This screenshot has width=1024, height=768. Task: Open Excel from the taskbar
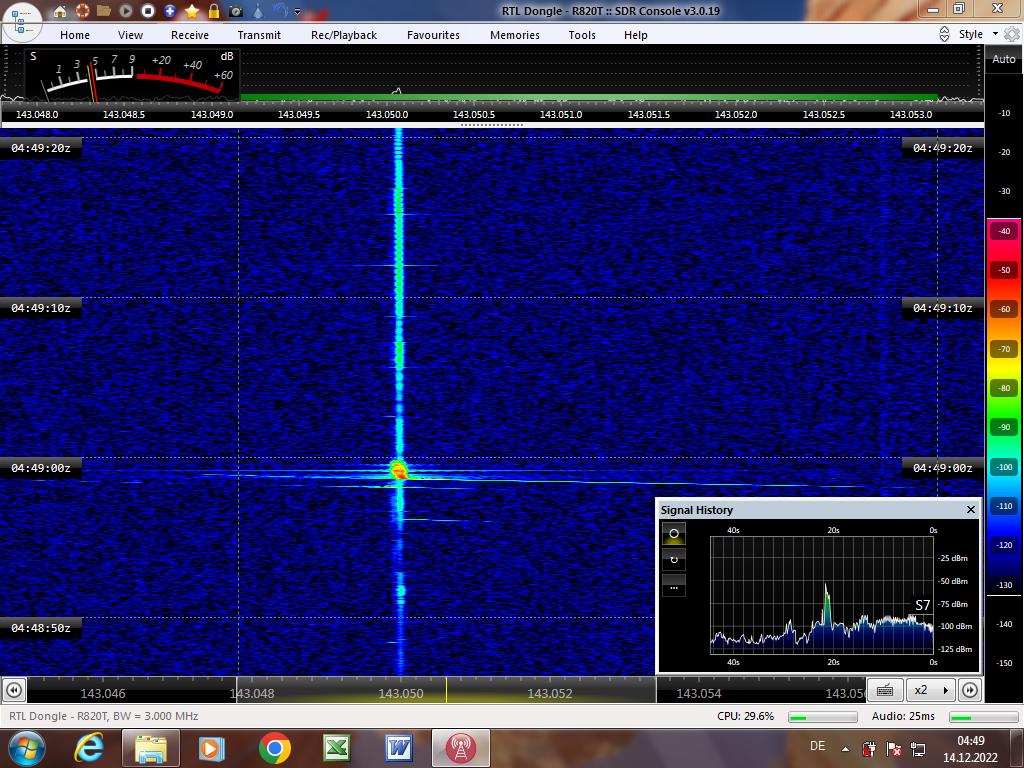tap(337, 748)
